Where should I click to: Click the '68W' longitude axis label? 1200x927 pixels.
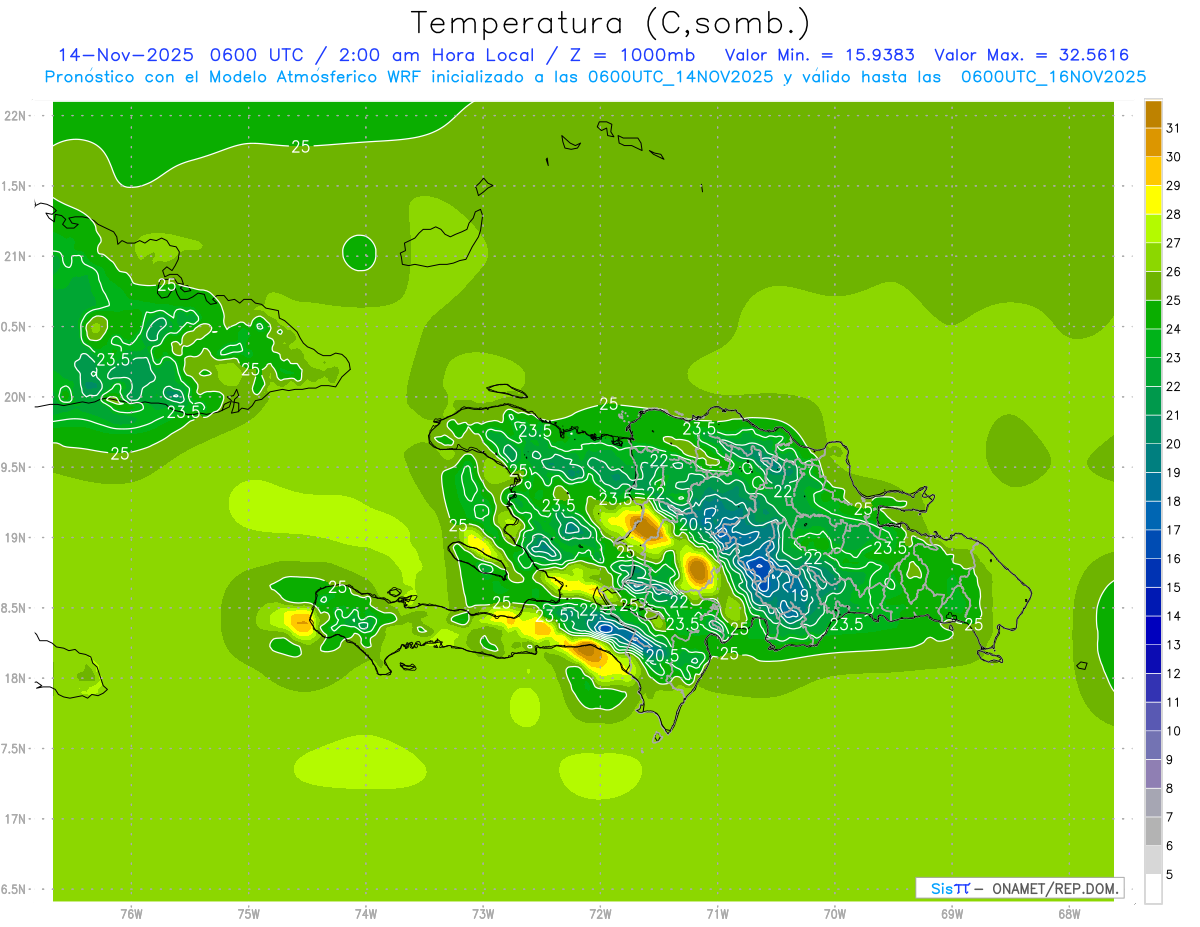click(x=1069, y=914)
